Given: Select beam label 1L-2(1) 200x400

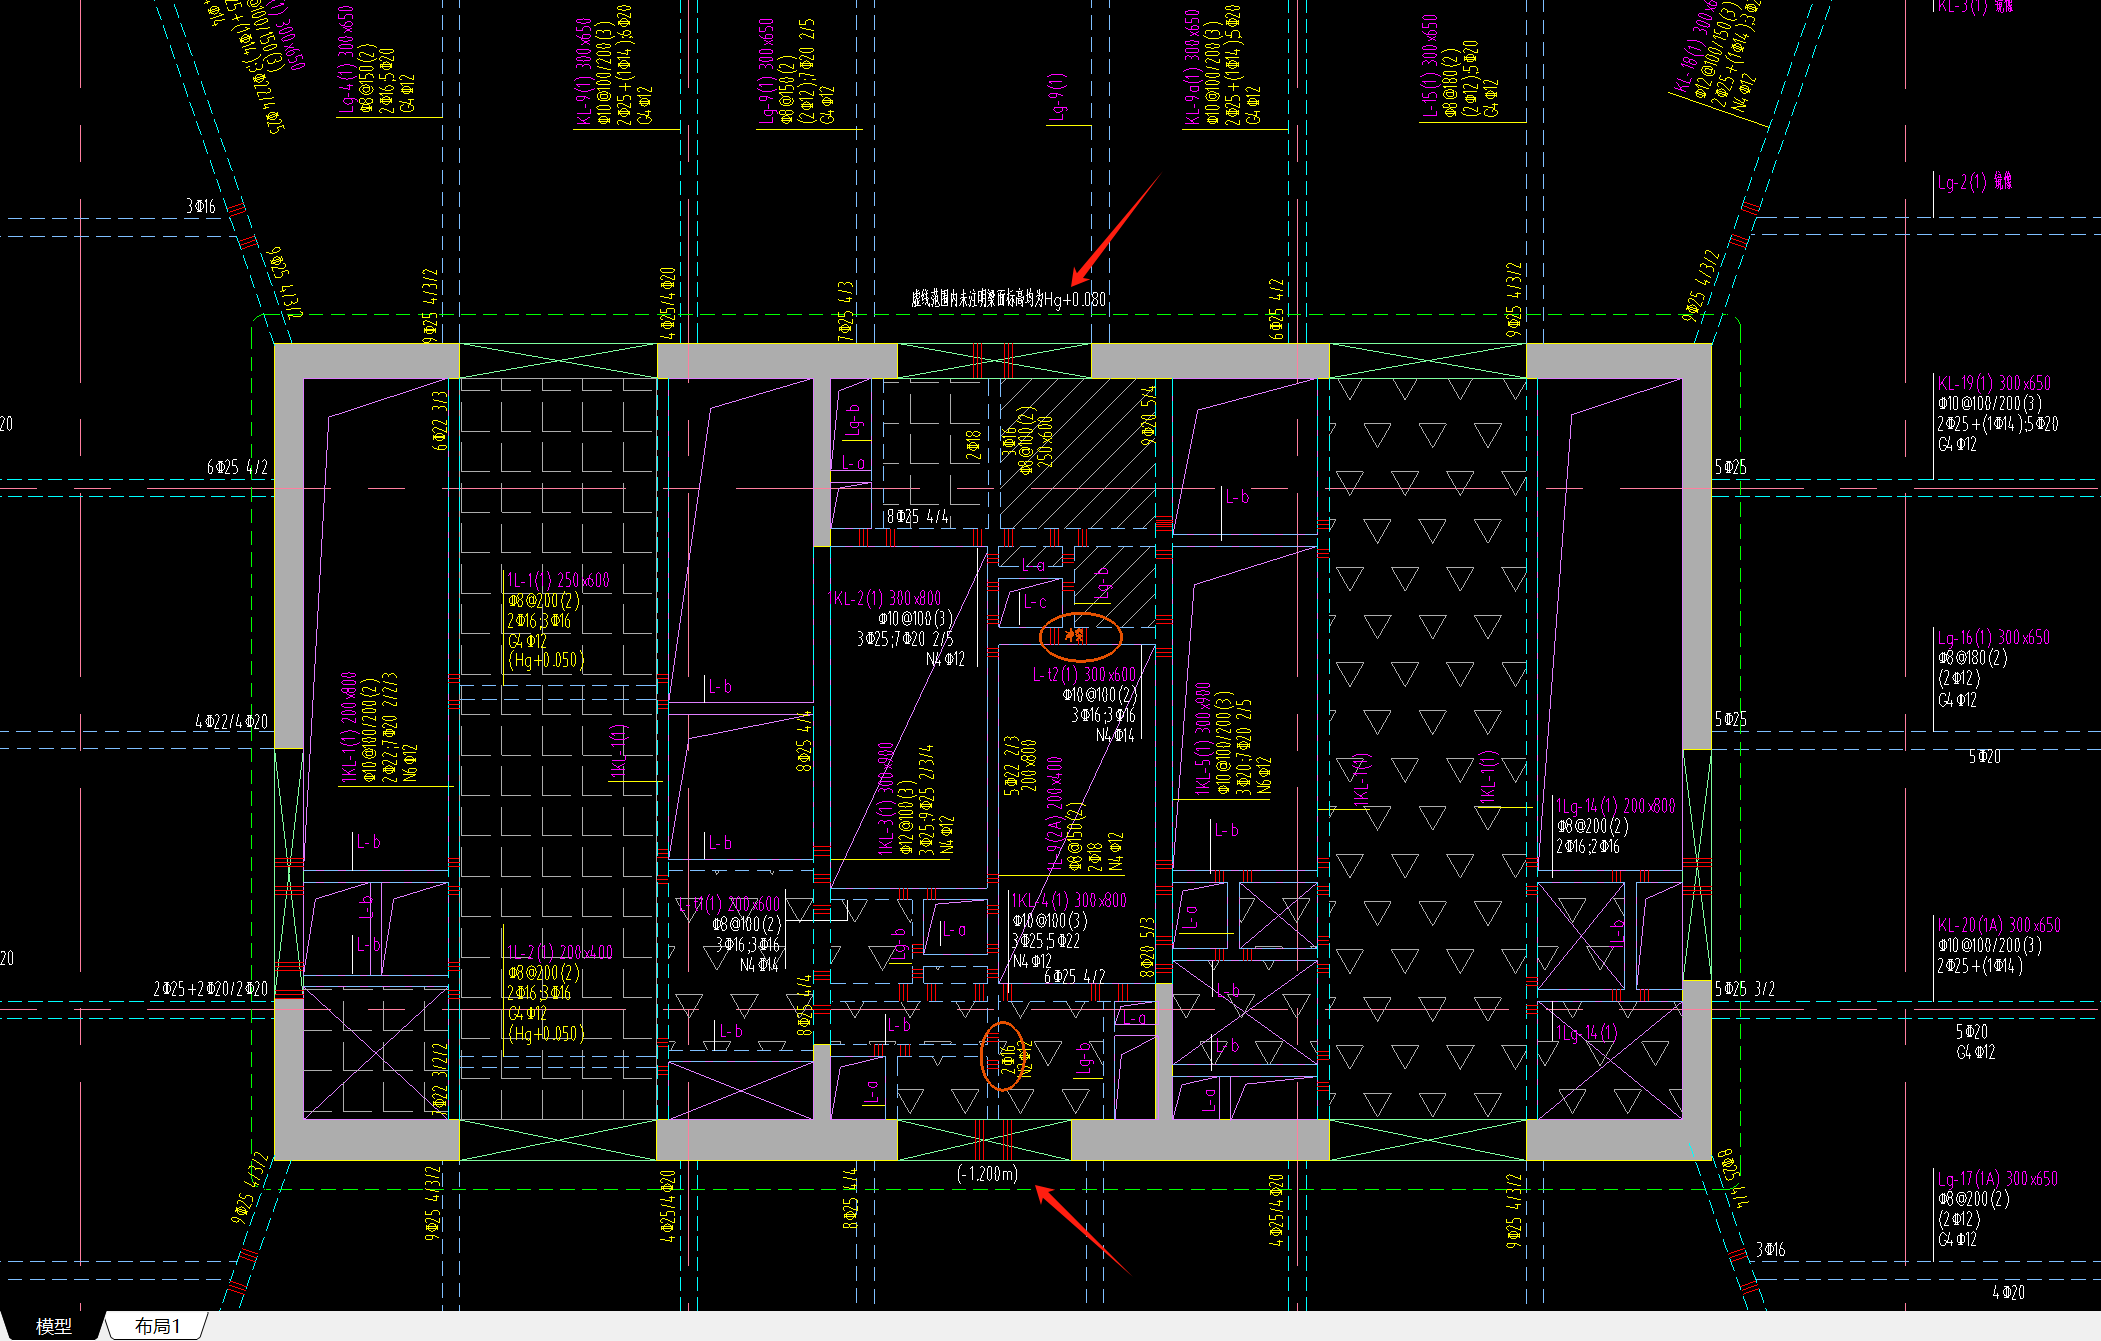Looking at the screenshot, I should coord(560,952).
